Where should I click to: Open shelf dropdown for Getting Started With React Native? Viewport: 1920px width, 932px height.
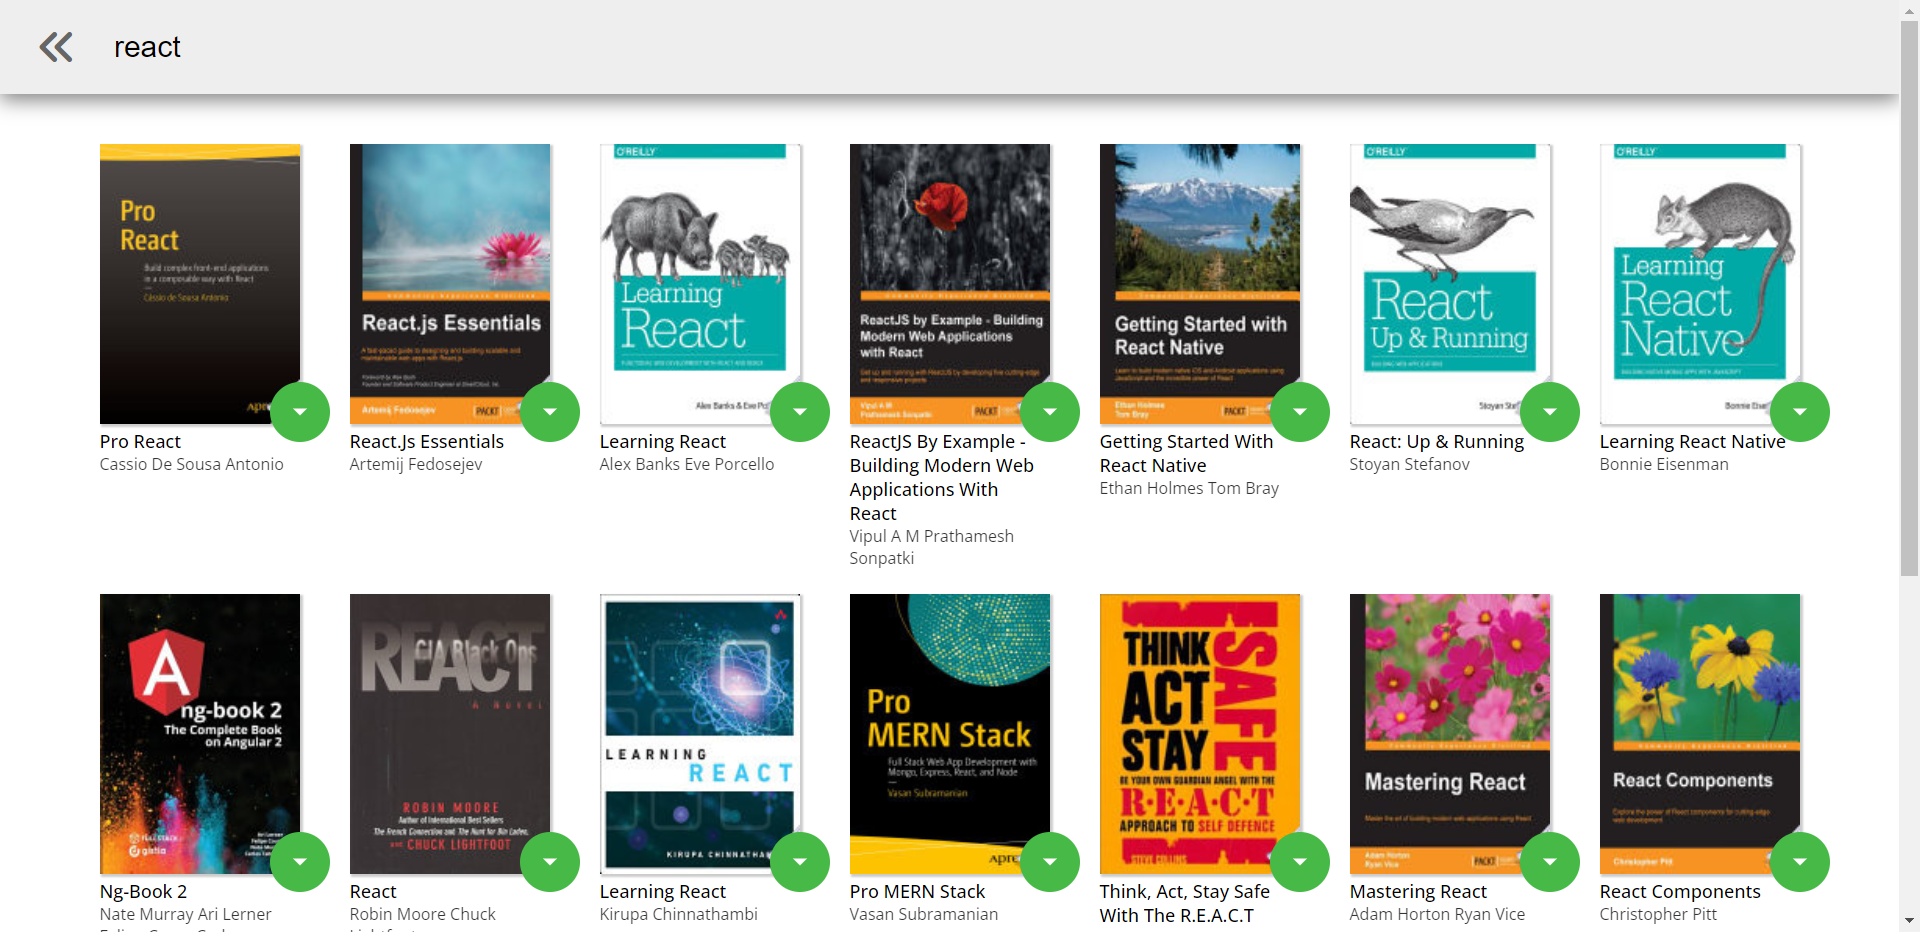click(1300, 412)
